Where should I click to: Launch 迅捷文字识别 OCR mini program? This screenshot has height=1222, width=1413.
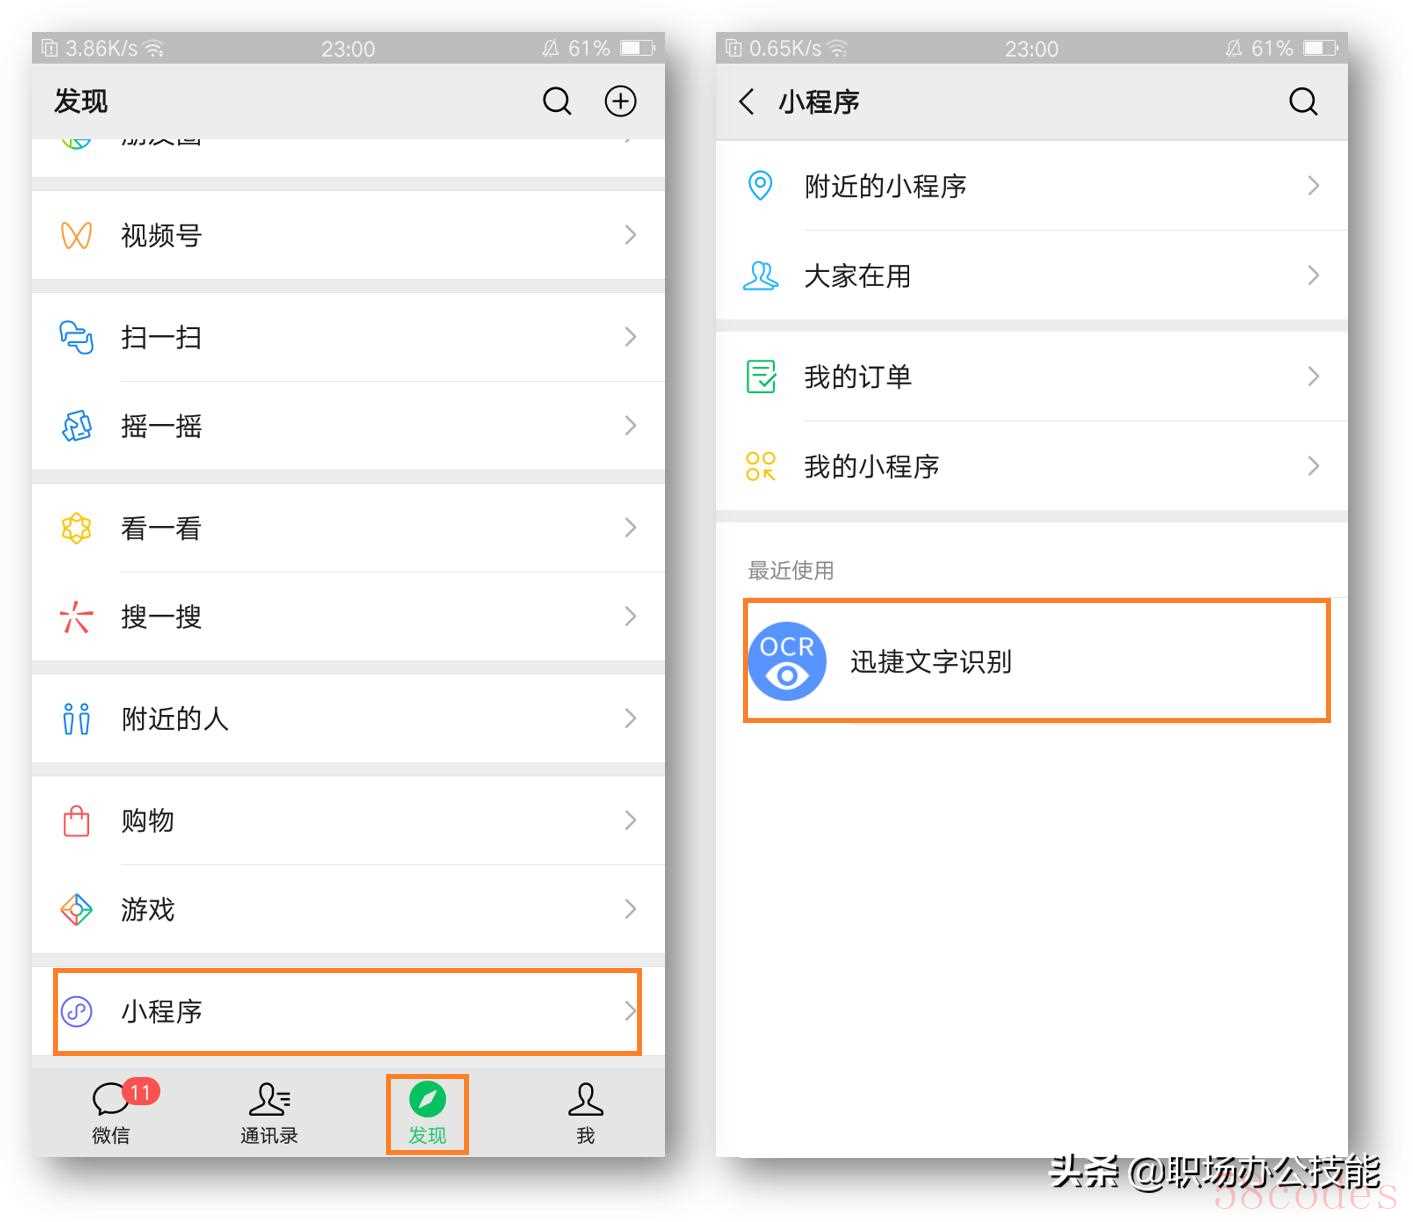1036,661
